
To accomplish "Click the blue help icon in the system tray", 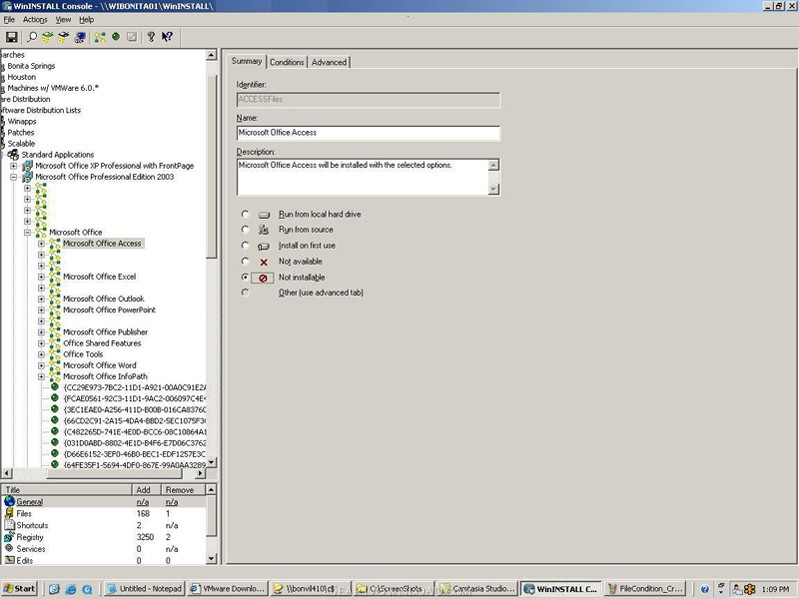I will [705, 589].
